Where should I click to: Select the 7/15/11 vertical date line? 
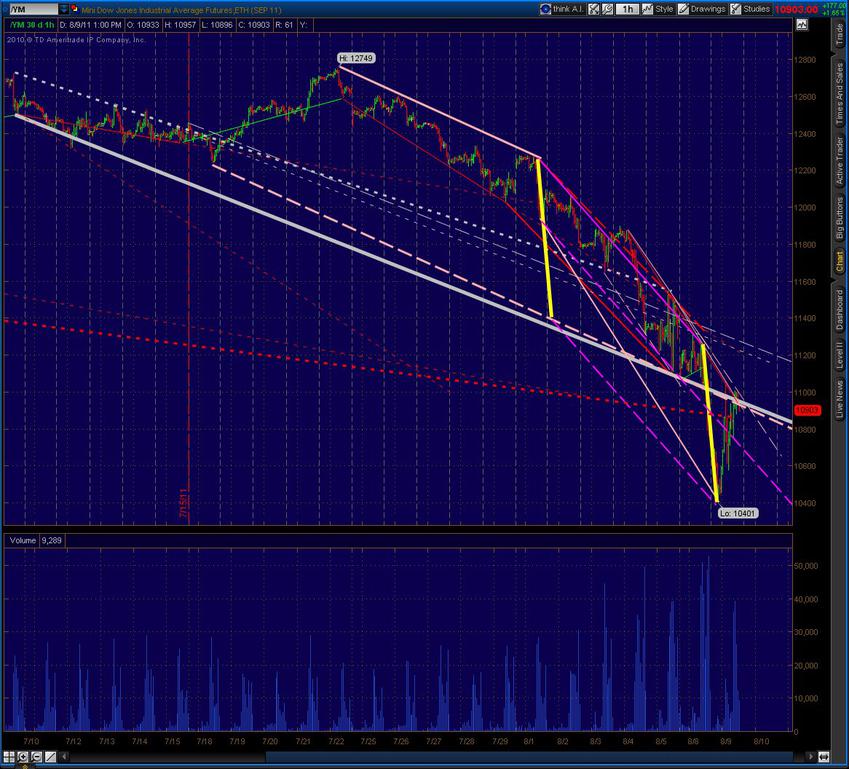(190, 300)
